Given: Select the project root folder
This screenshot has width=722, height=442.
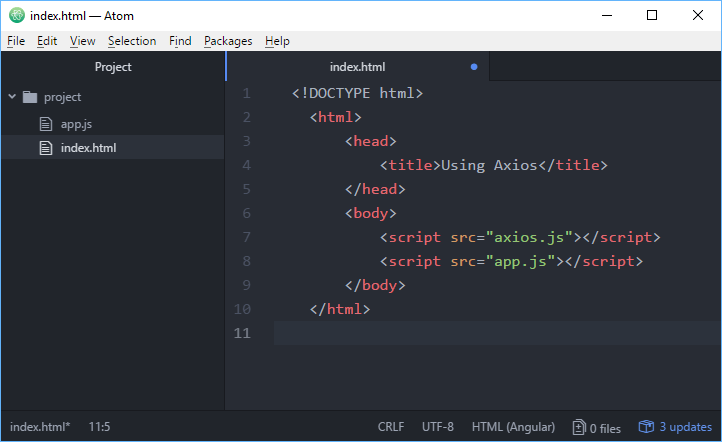Looking at the screenshot, I should click(63, 97).
